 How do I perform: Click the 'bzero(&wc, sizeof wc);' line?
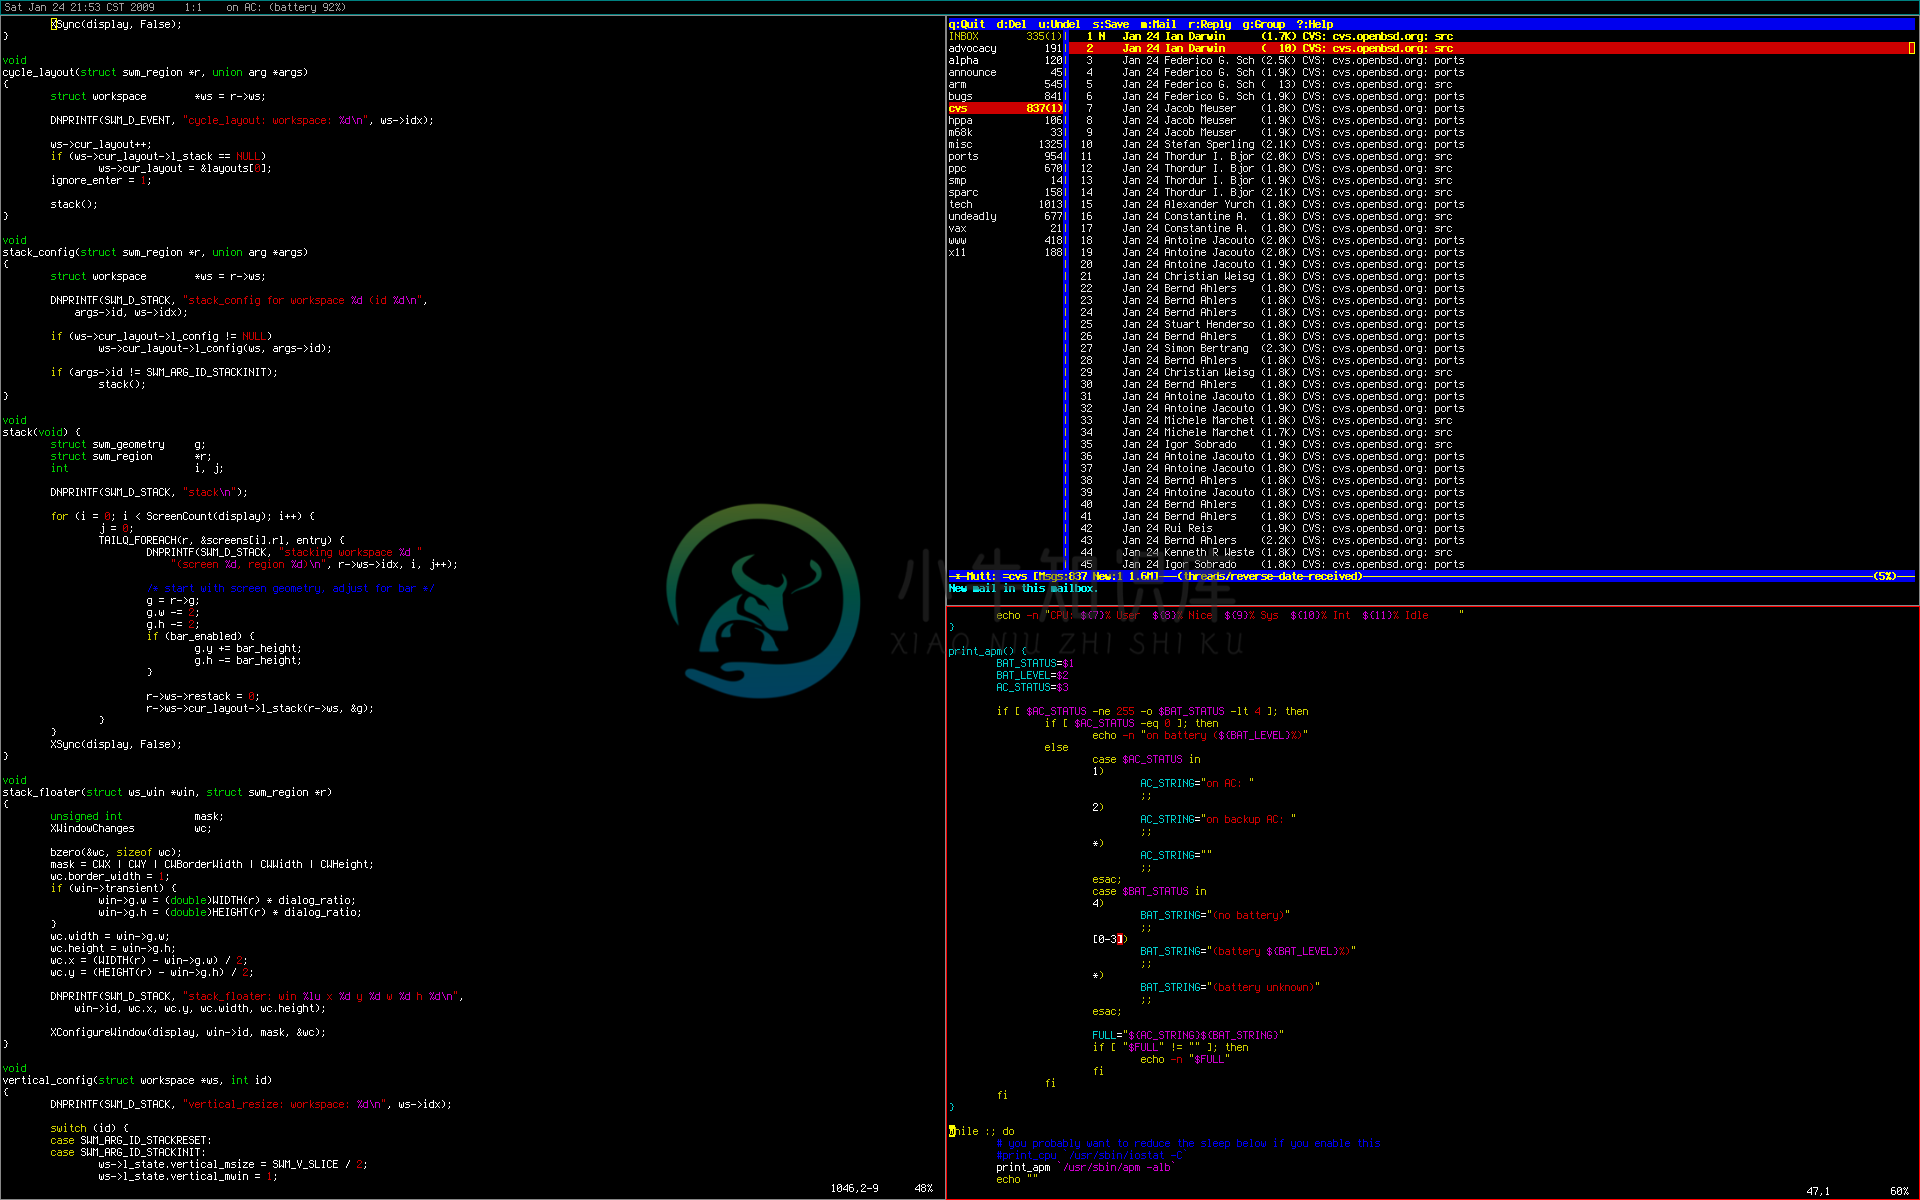pos(116,852)
